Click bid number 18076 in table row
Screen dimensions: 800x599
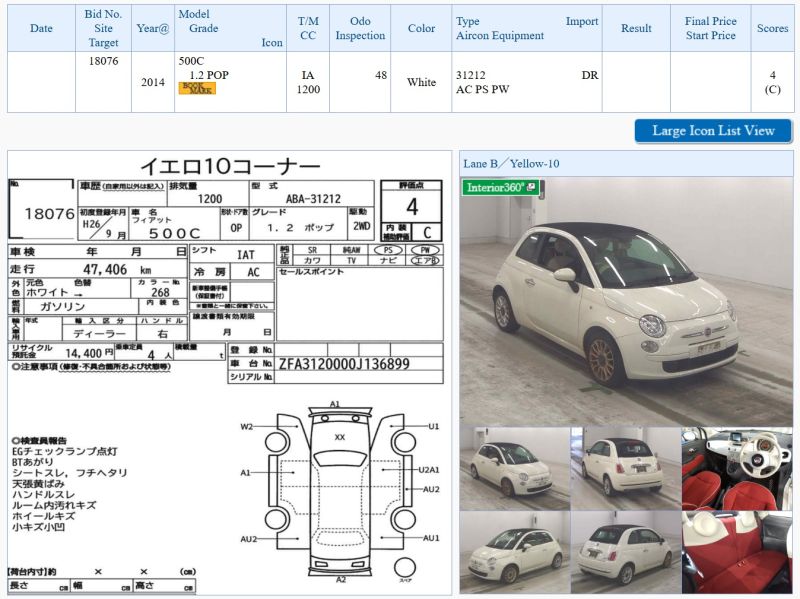(104, 61)
